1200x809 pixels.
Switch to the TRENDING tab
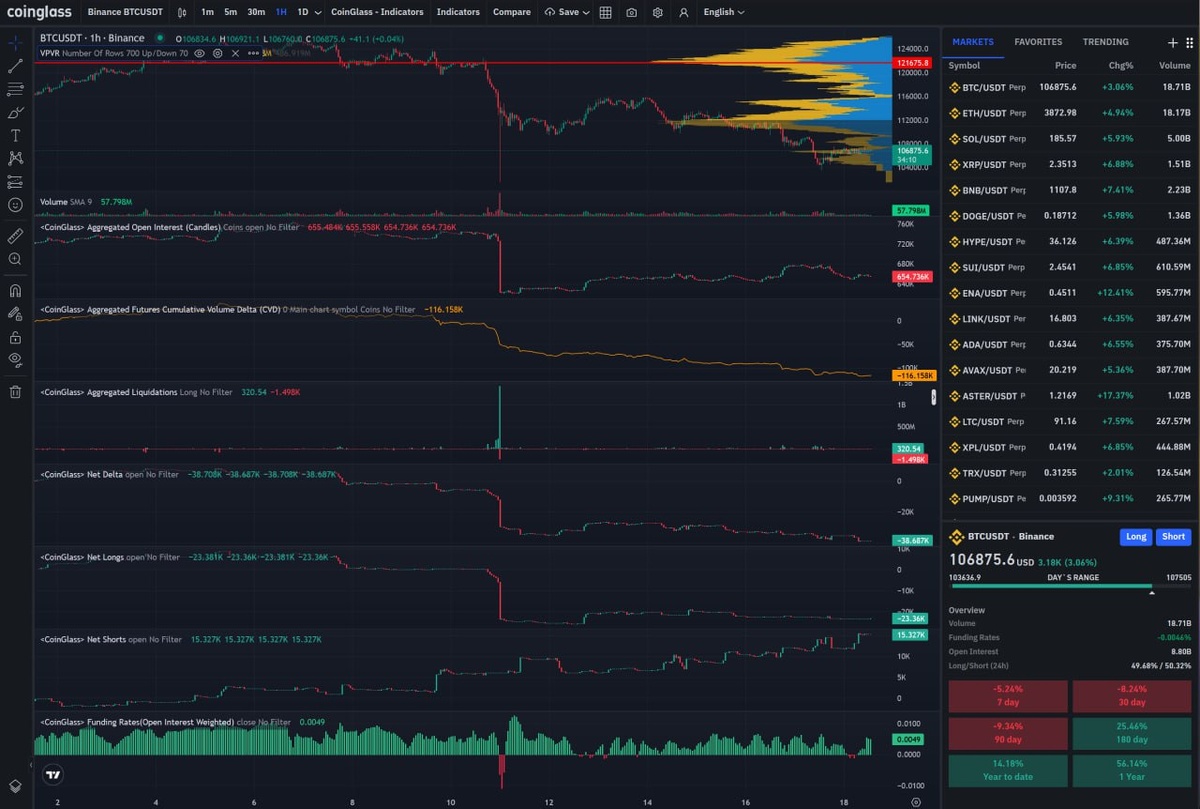(x=1105, y=42)
